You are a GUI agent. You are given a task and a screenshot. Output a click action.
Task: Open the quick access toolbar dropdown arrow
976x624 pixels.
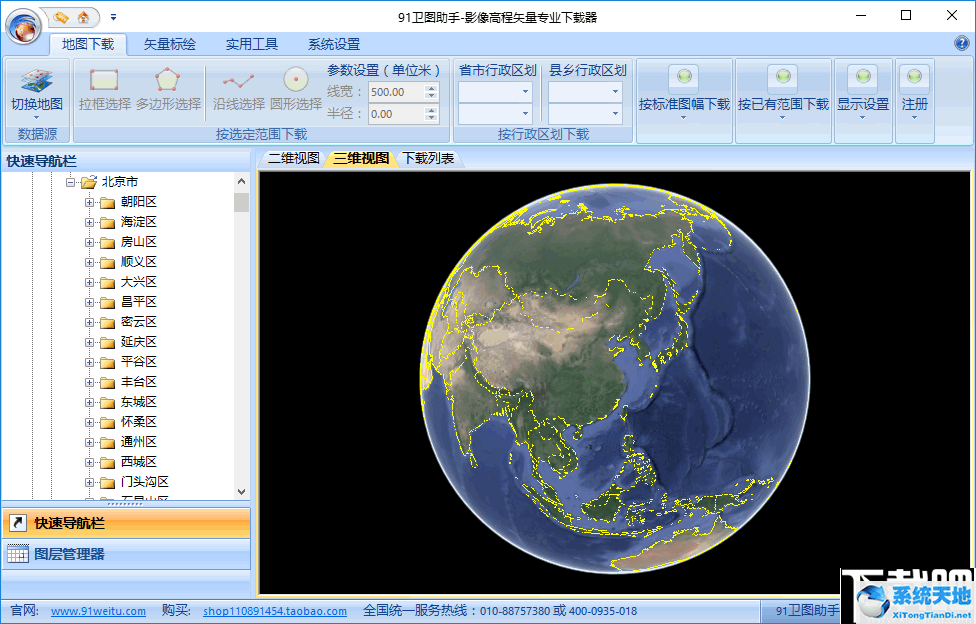pyautogui.click(x=113, y=17)
